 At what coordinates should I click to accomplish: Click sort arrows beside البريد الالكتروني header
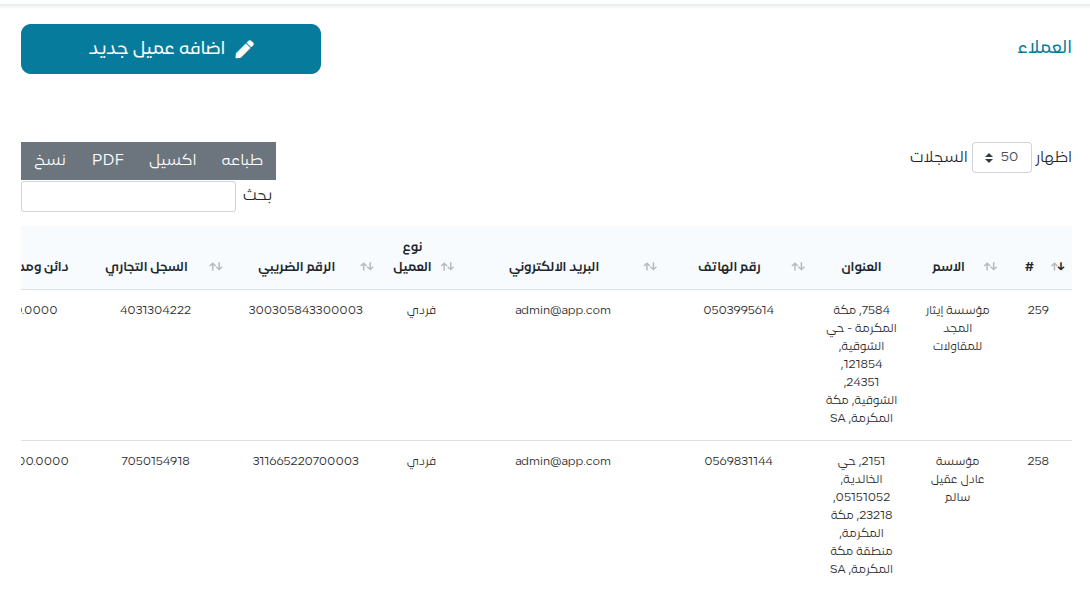[650, 267]
